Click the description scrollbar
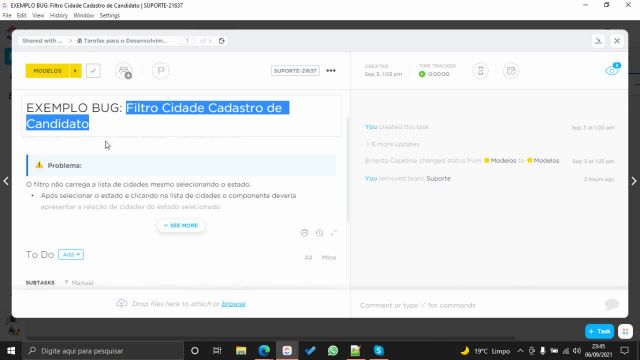 point(348,169)
